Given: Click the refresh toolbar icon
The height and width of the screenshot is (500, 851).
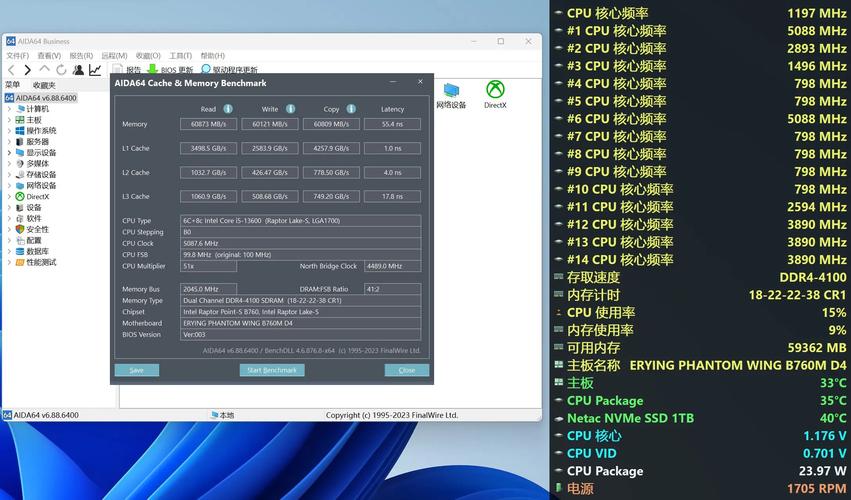Looking at the screenshot, I should 61,70.
